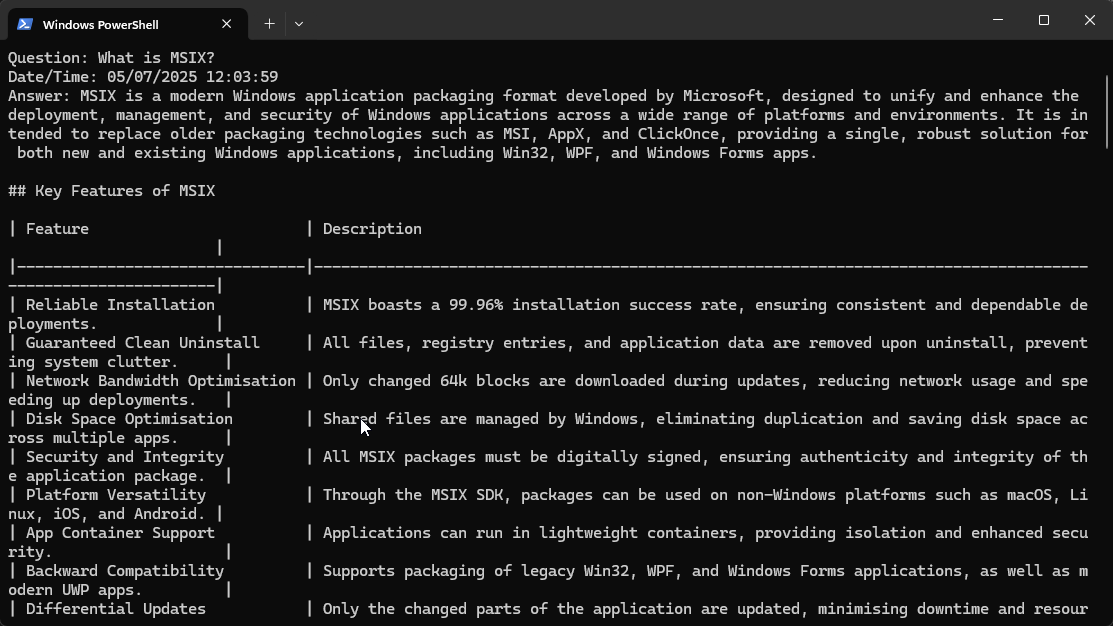
Task: Click the line 'Question: What is MSIX?'
Action: 111,58
